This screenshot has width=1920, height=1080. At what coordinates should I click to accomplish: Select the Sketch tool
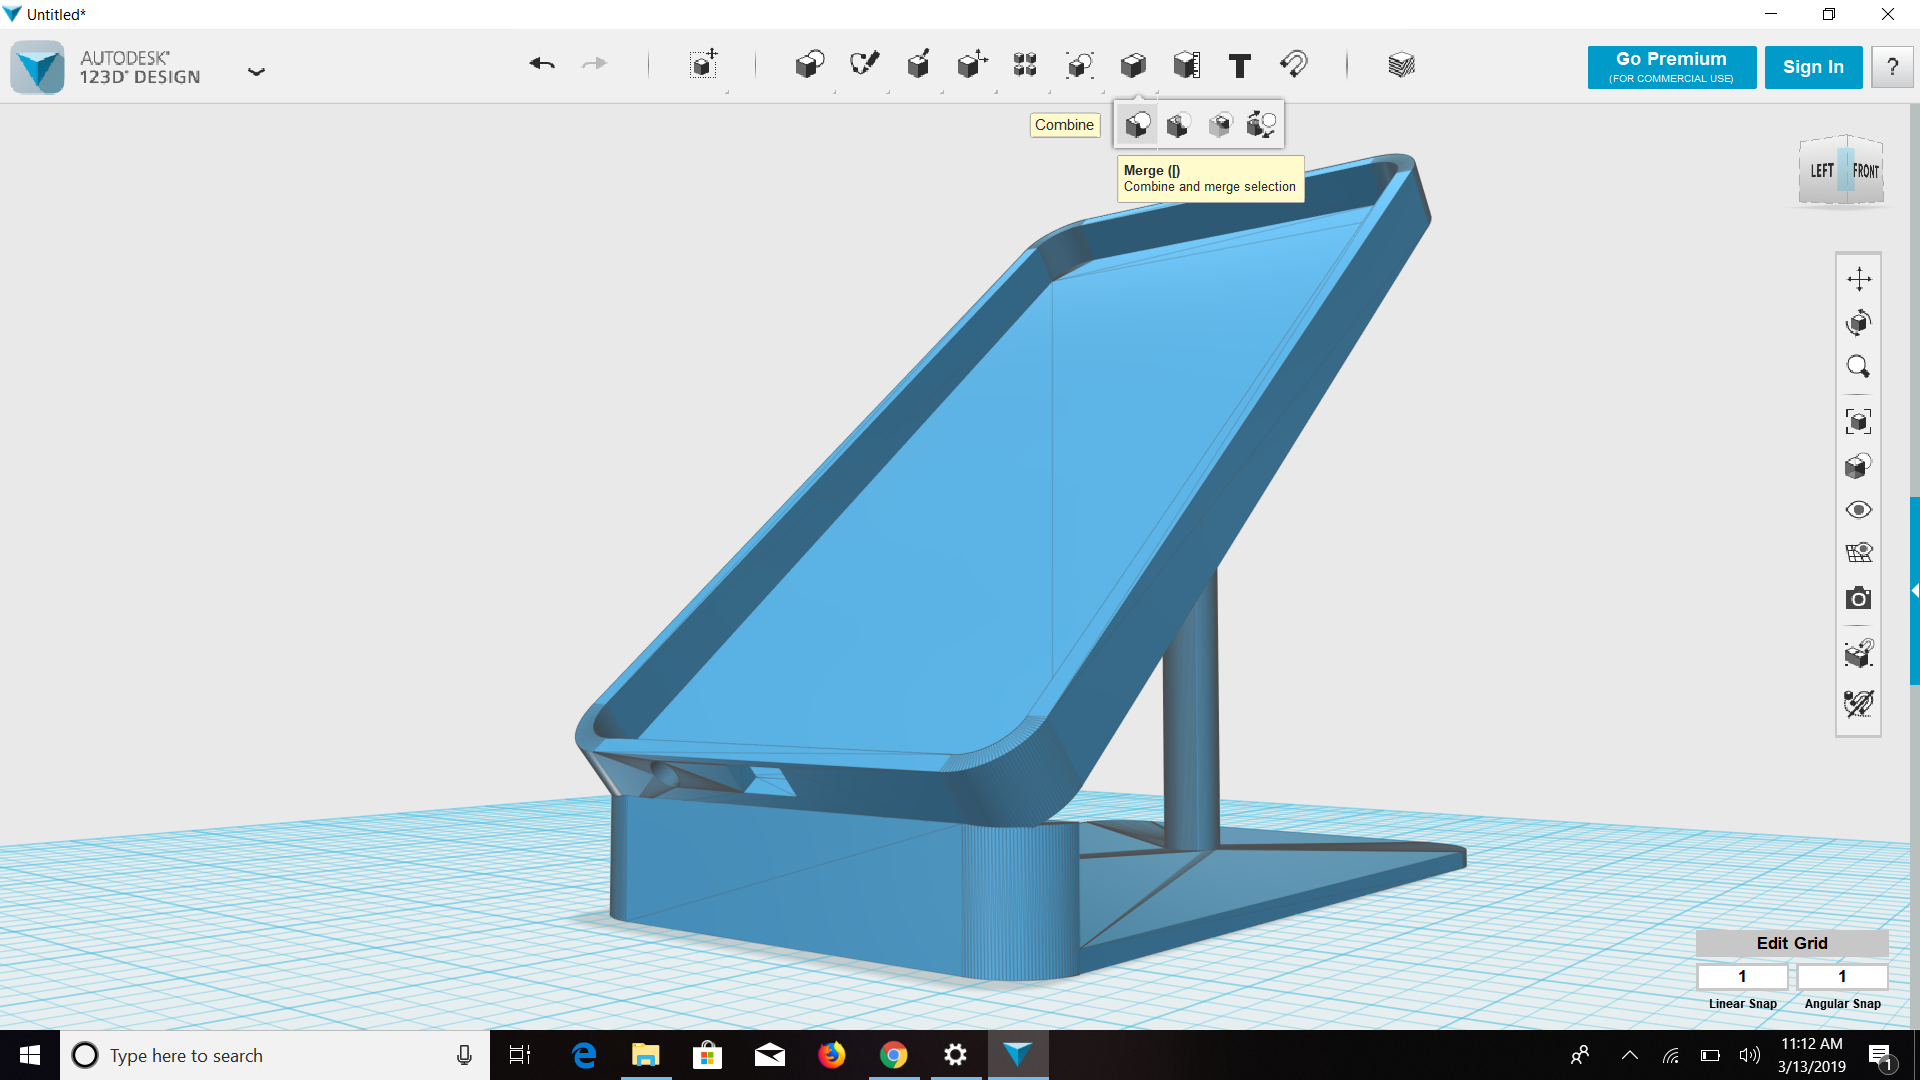864,65
